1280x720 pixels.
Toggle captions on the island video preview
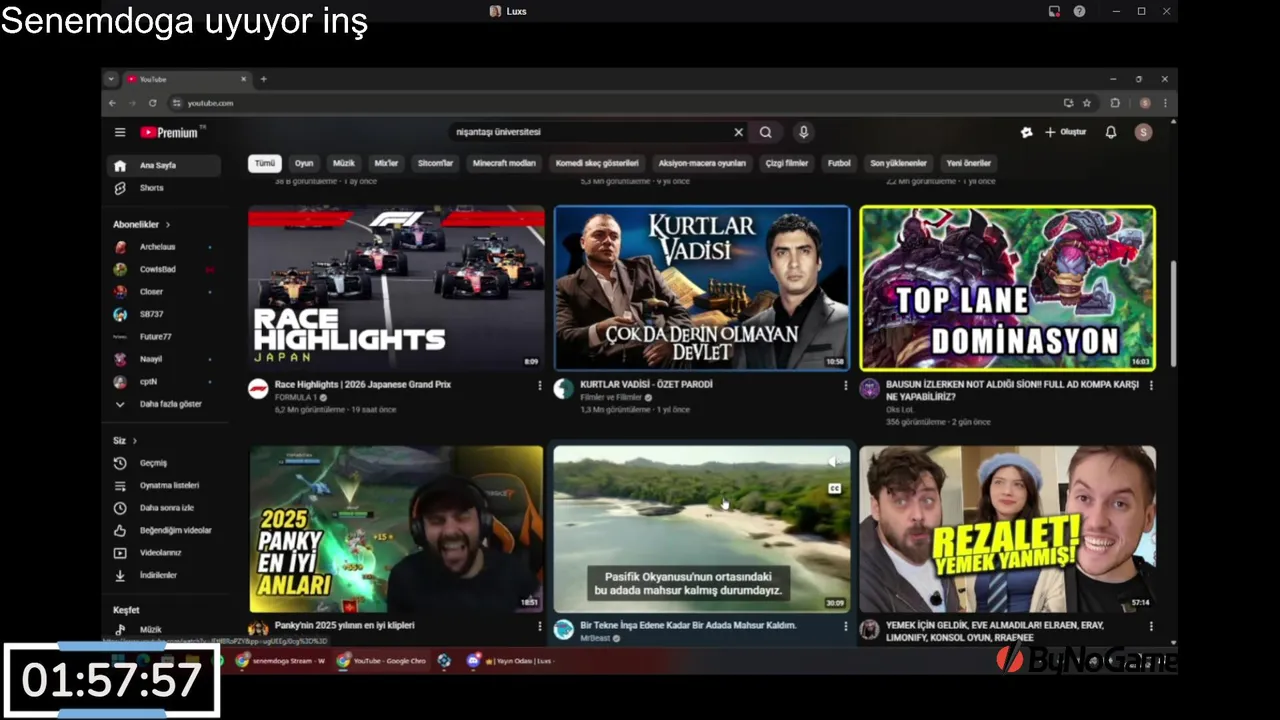coord(834,489)
